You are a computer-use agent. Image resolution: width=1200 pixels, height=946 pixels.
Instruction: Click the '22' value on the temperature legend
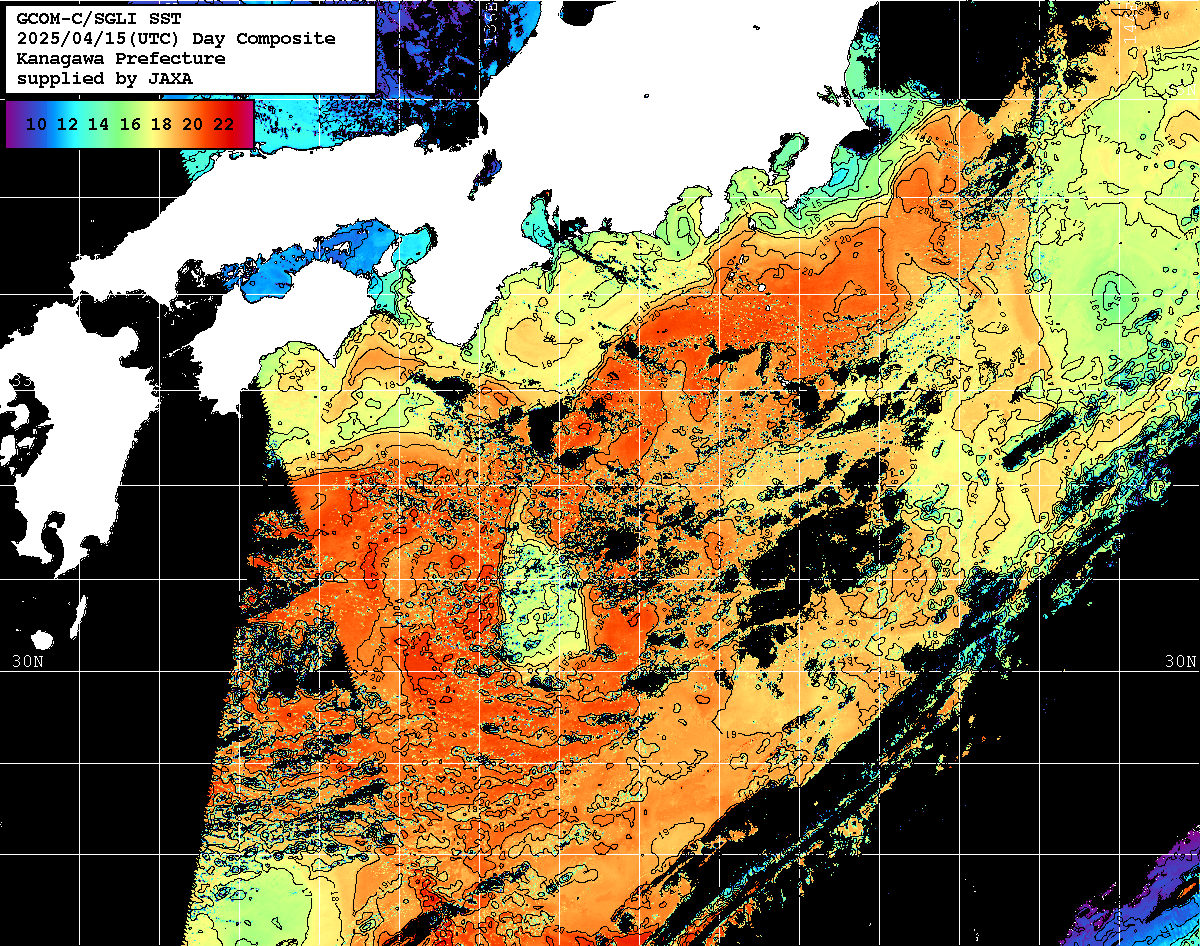pyautogui.click(x=224, y=124)
